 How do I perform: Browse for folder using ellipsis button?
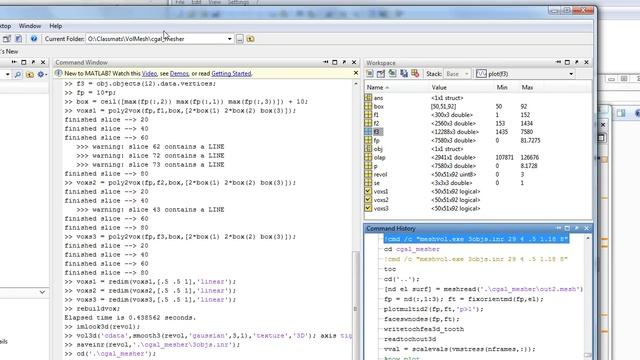tap(240, 39)
